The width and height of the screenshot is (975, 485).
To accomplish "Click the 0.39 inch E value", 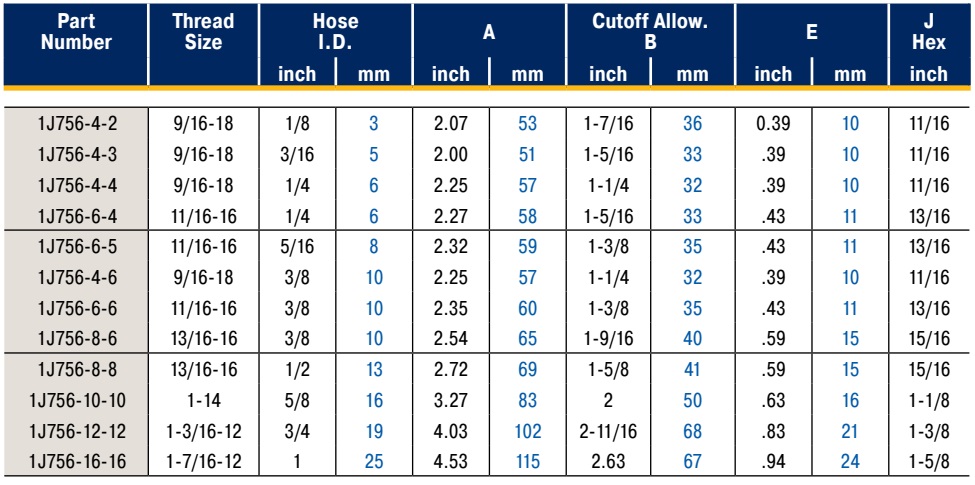I will click(x=773, y=124).
